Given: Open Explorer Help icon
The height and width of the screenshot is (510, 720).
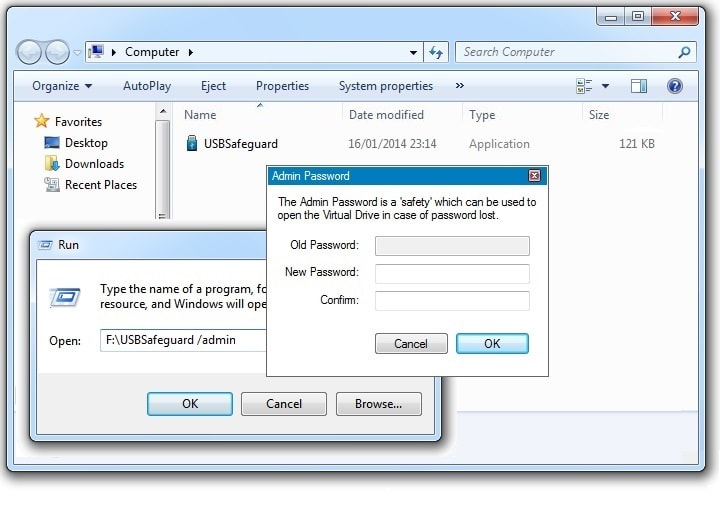Looking at the screenshot, I should coord(675,86).
